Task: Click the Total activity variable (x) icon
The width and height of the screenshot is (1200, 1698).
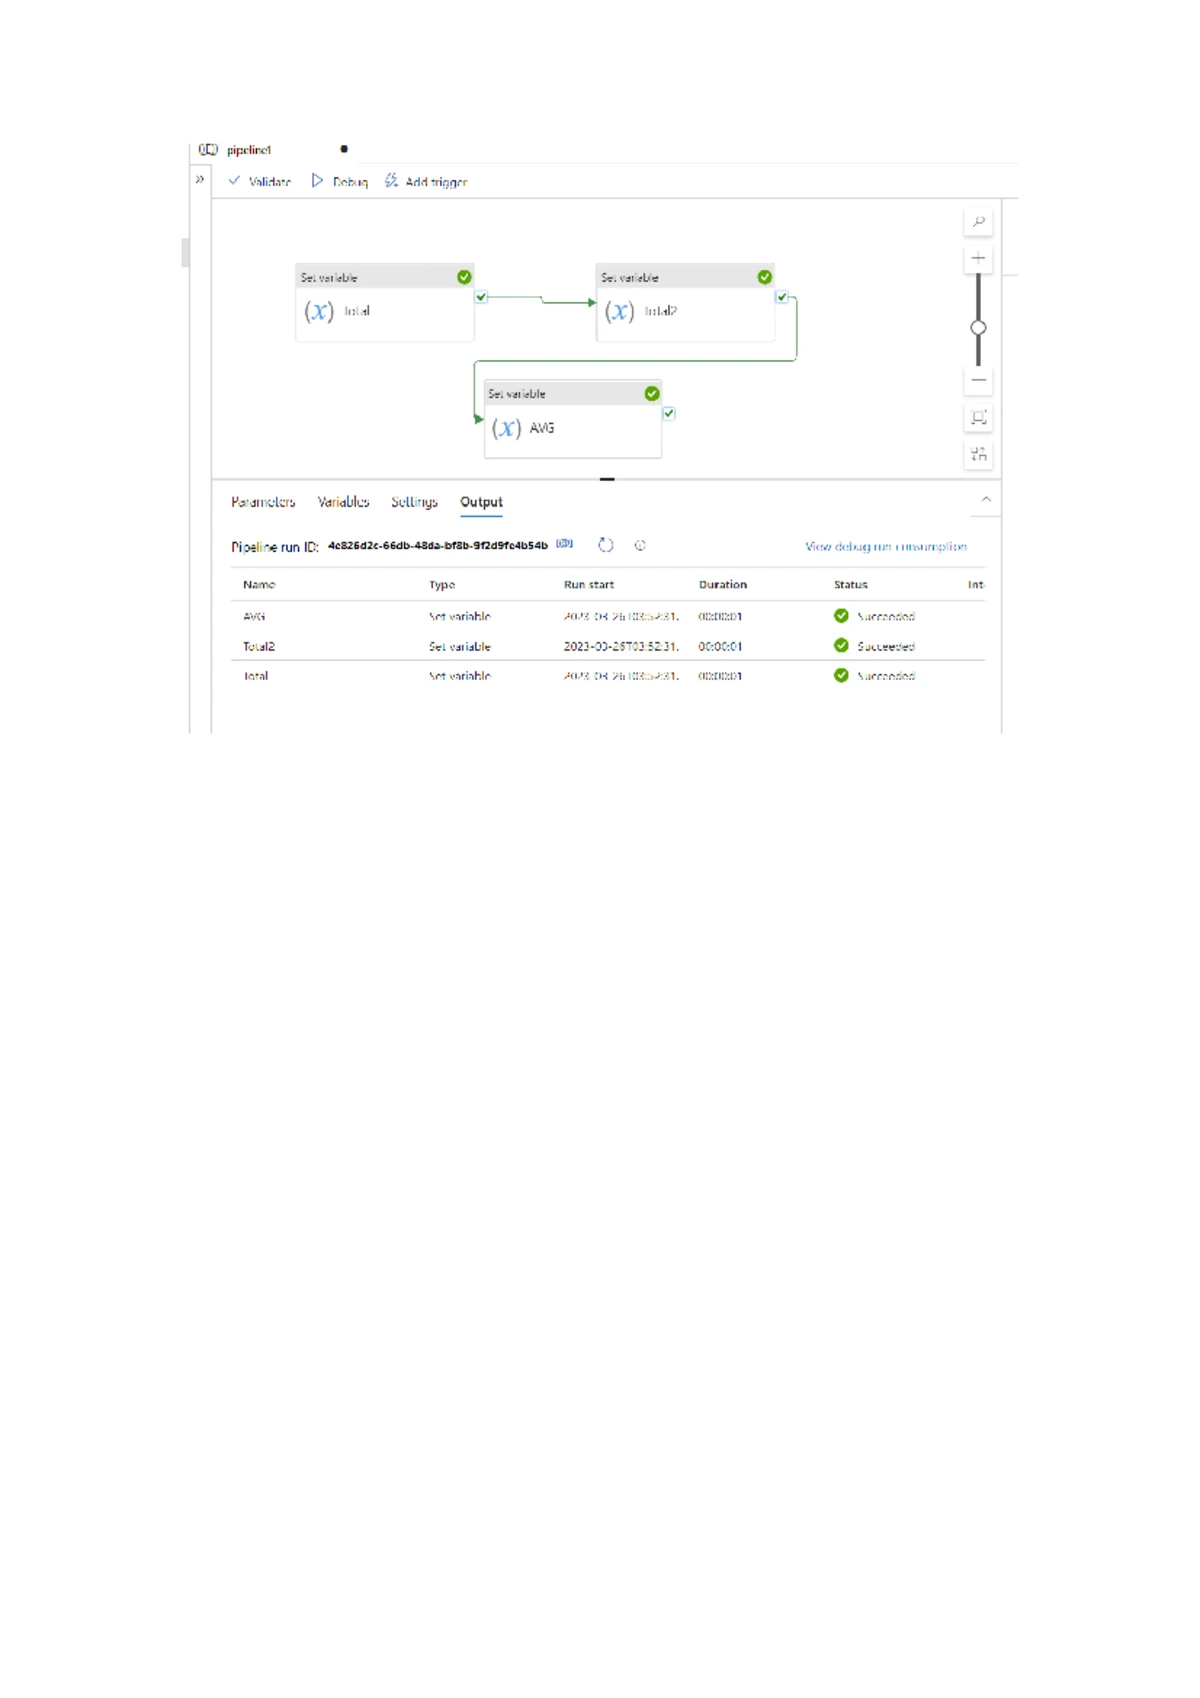Action: 319,312
